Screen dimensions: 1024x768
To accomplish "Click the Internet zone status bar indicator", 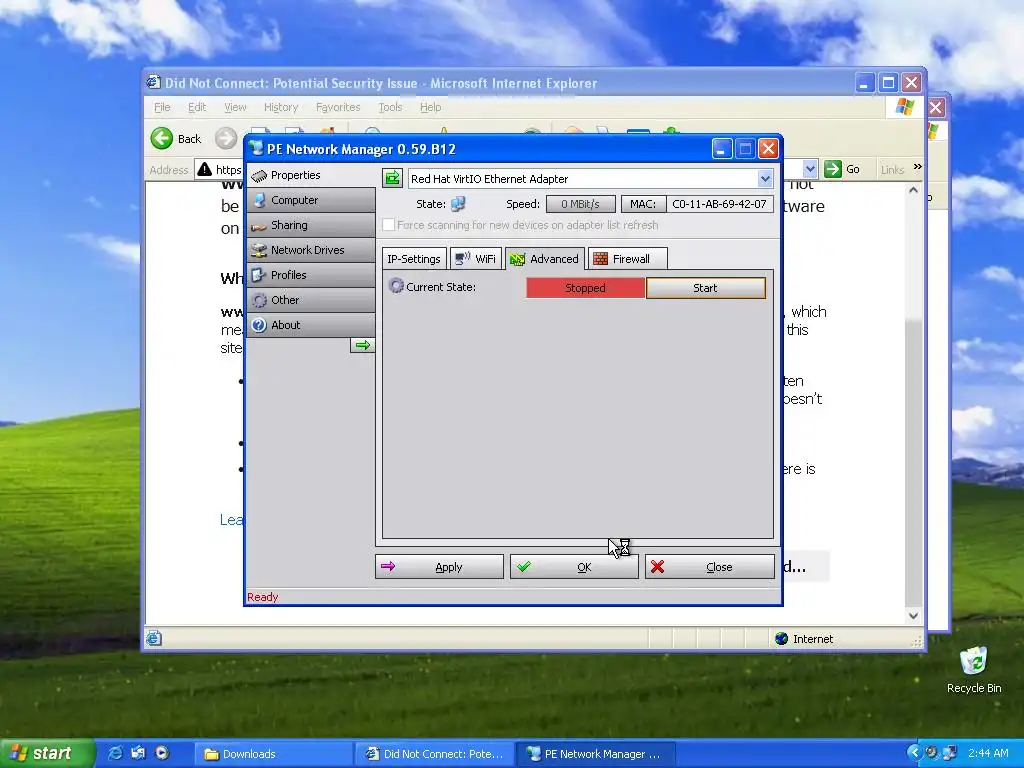I will [x=804, y=639].
